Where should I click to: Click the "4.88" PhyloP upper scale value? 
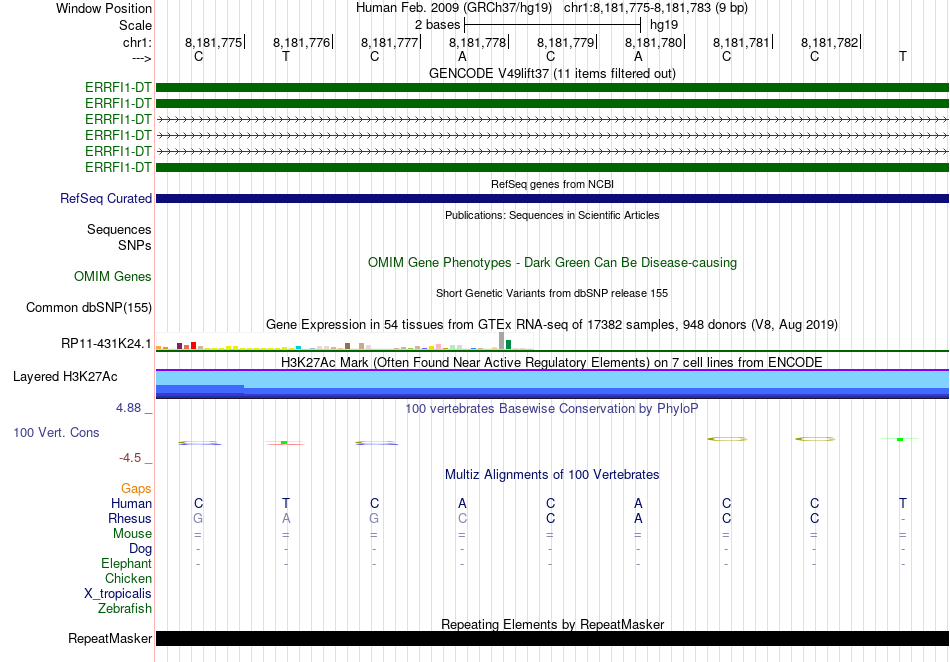pos(128,408)
